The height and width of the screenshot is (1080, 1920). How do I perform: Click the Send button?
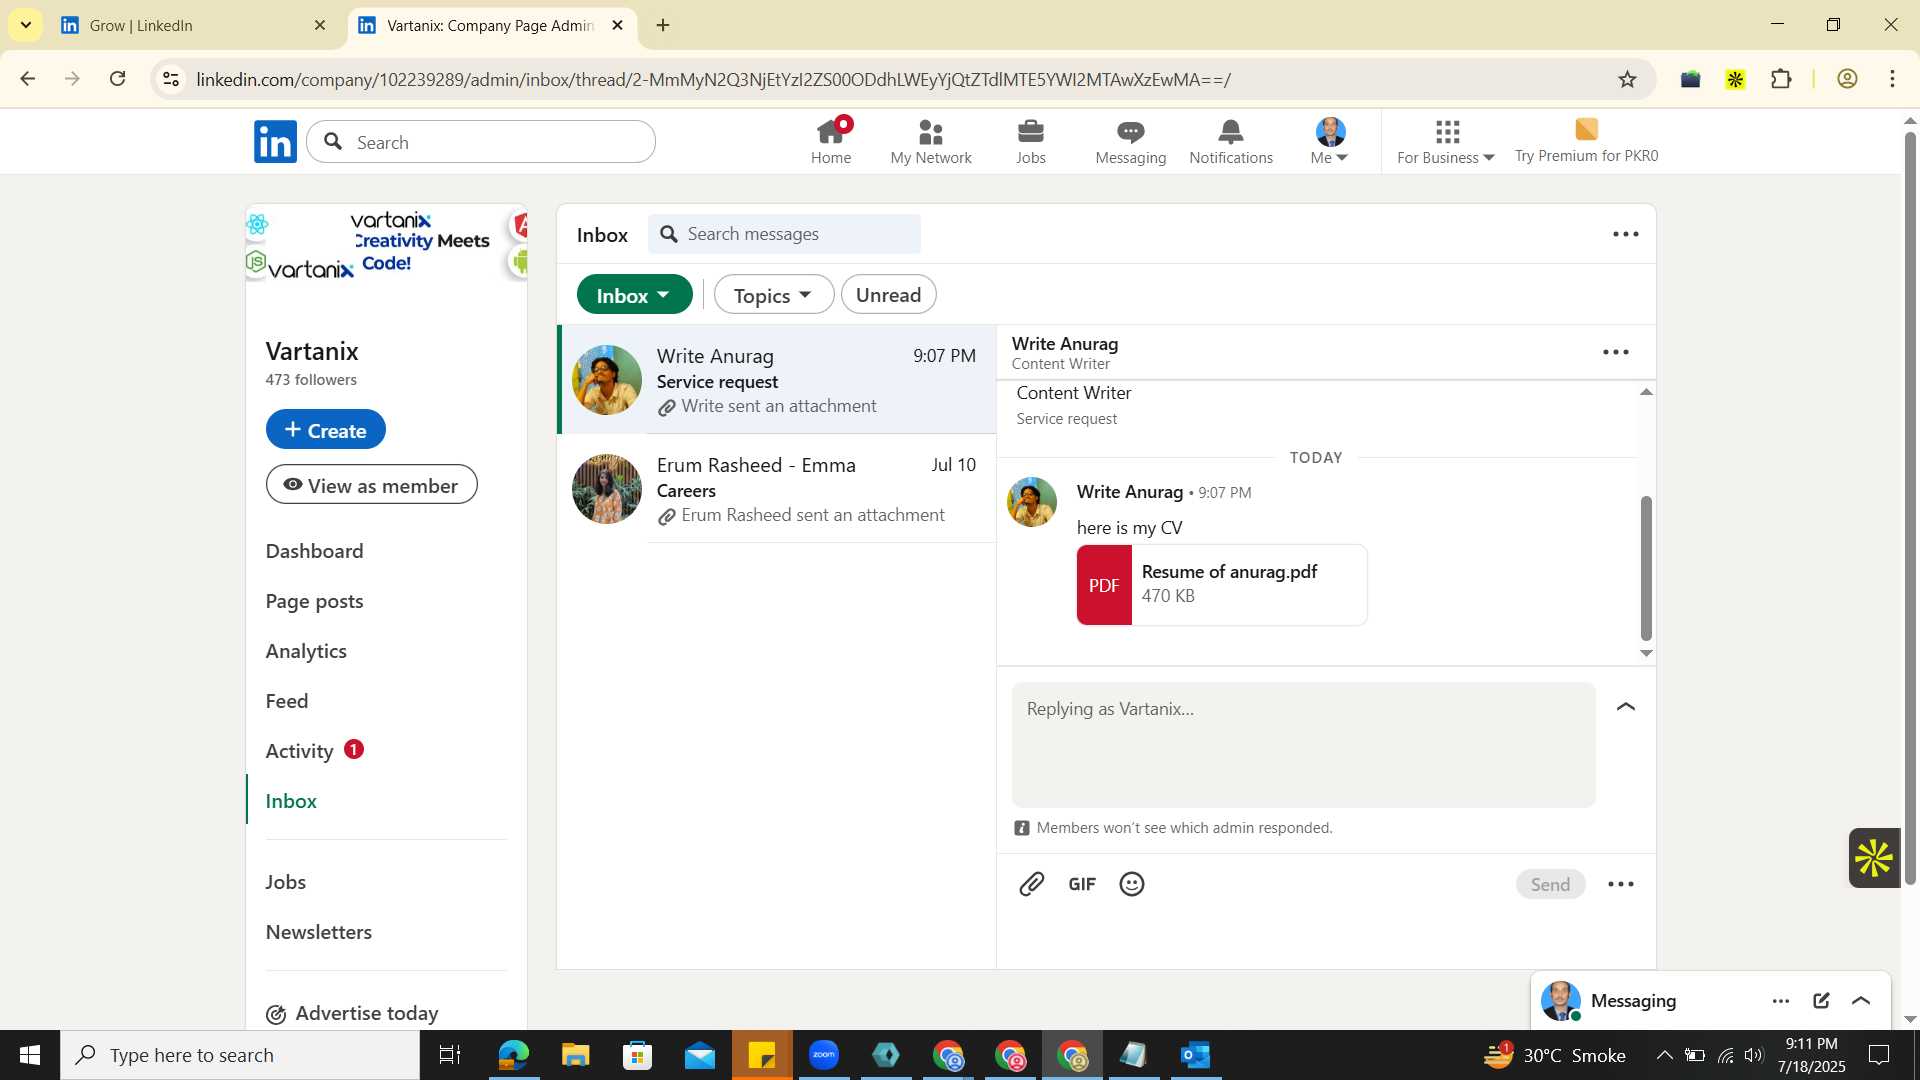pos(1550,884)
